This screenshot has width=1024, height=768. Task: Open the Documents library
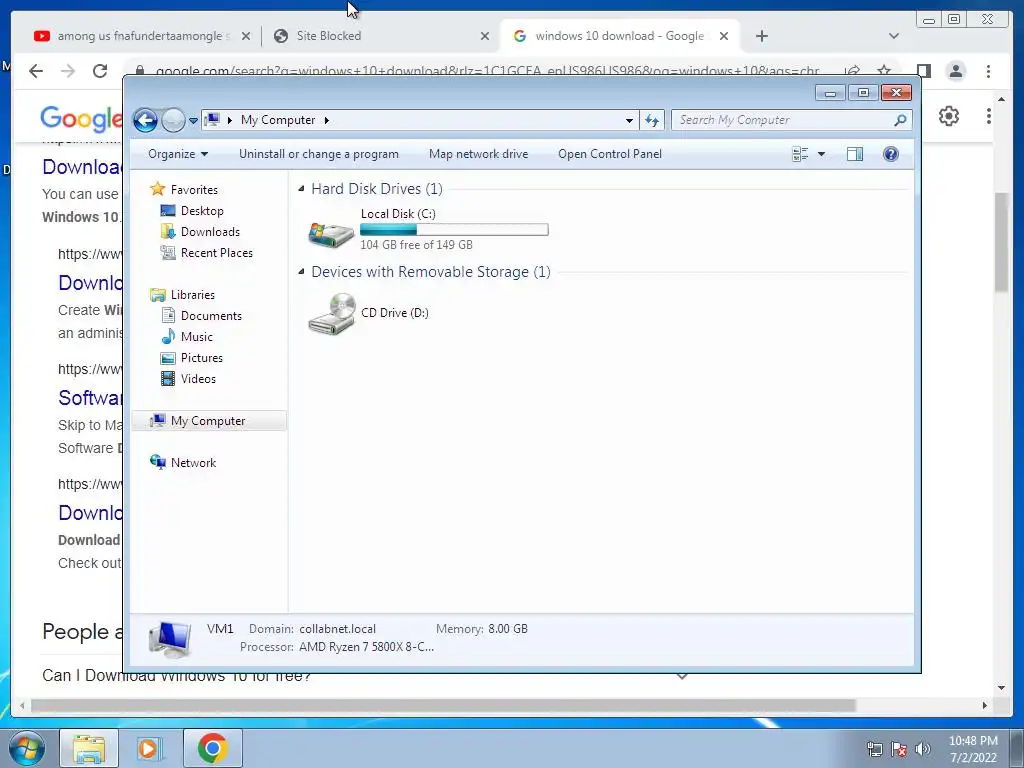[x=201, y=315]
